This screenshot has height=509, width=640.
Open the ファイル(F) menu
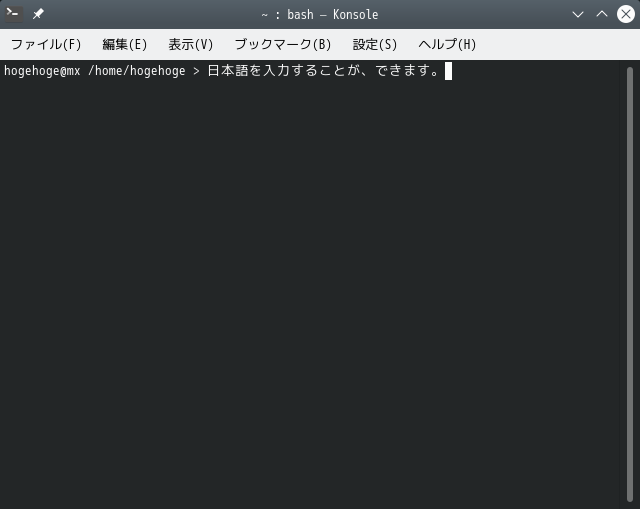[x=46, y=44]
